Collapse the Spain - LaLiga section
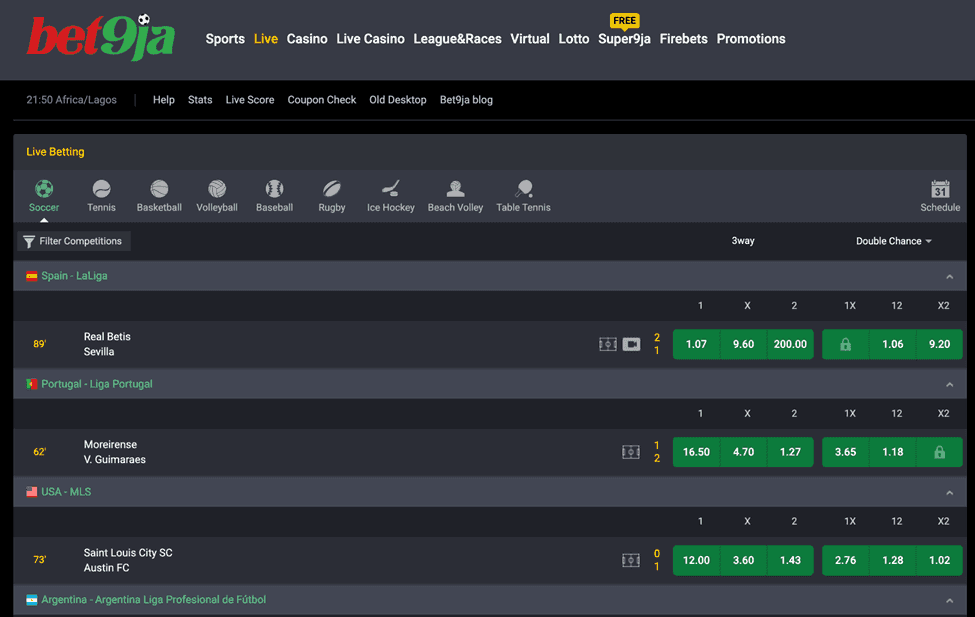975x617 pixels. tap(950, 276)
